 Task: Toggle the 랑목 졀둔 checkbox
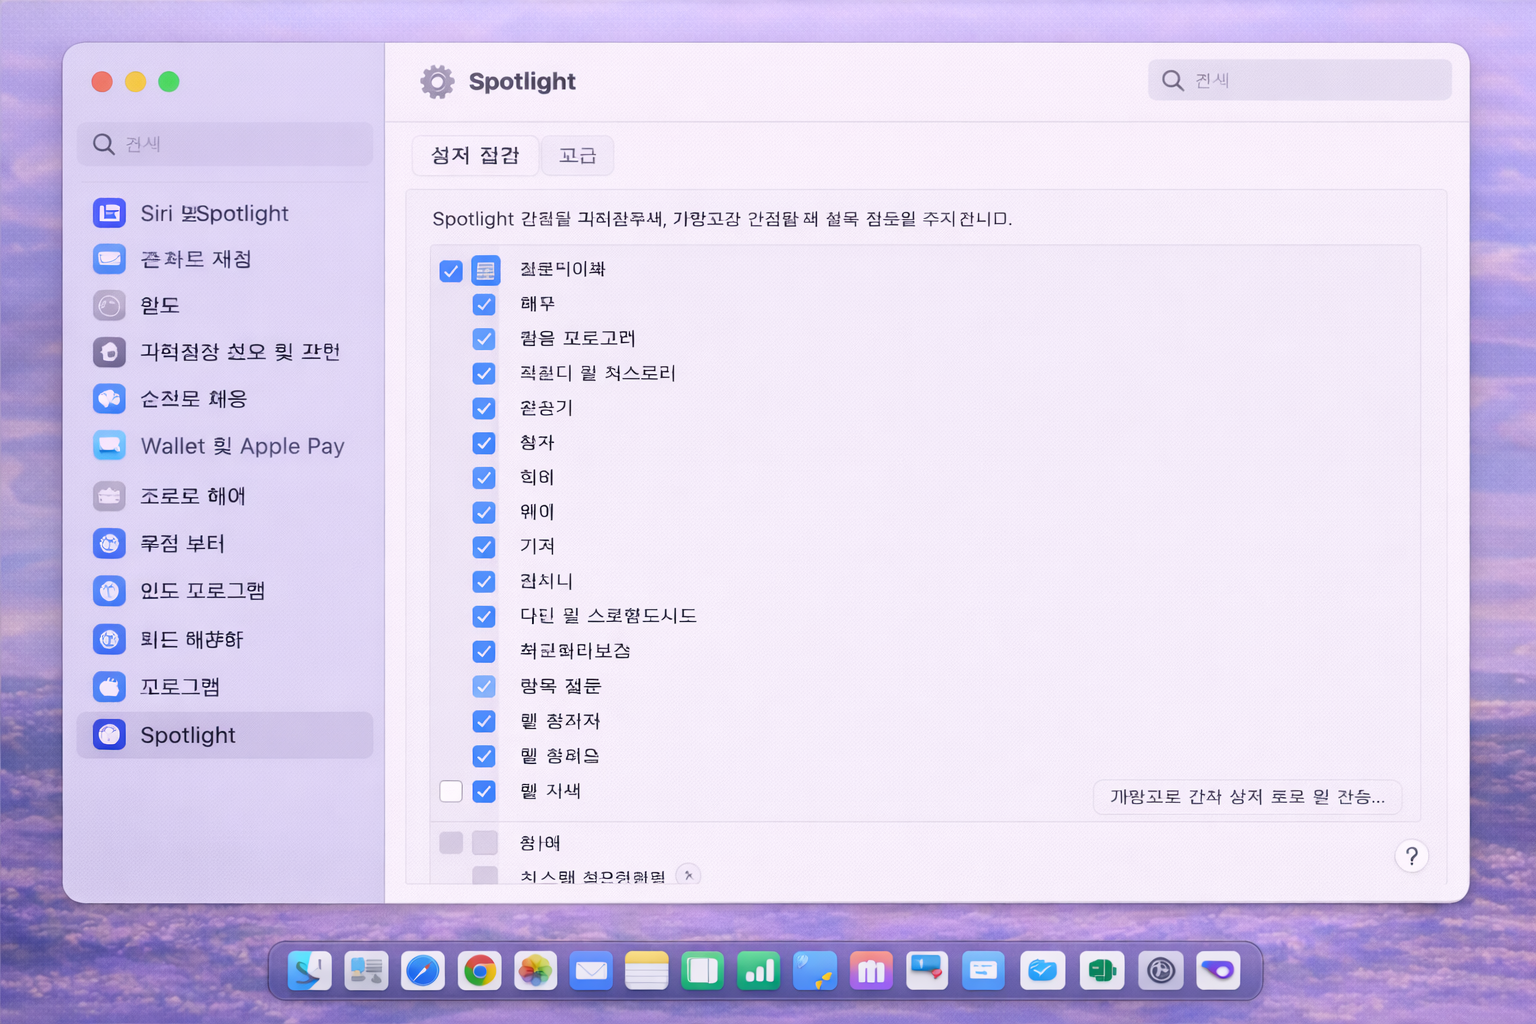tap(484, 686)
